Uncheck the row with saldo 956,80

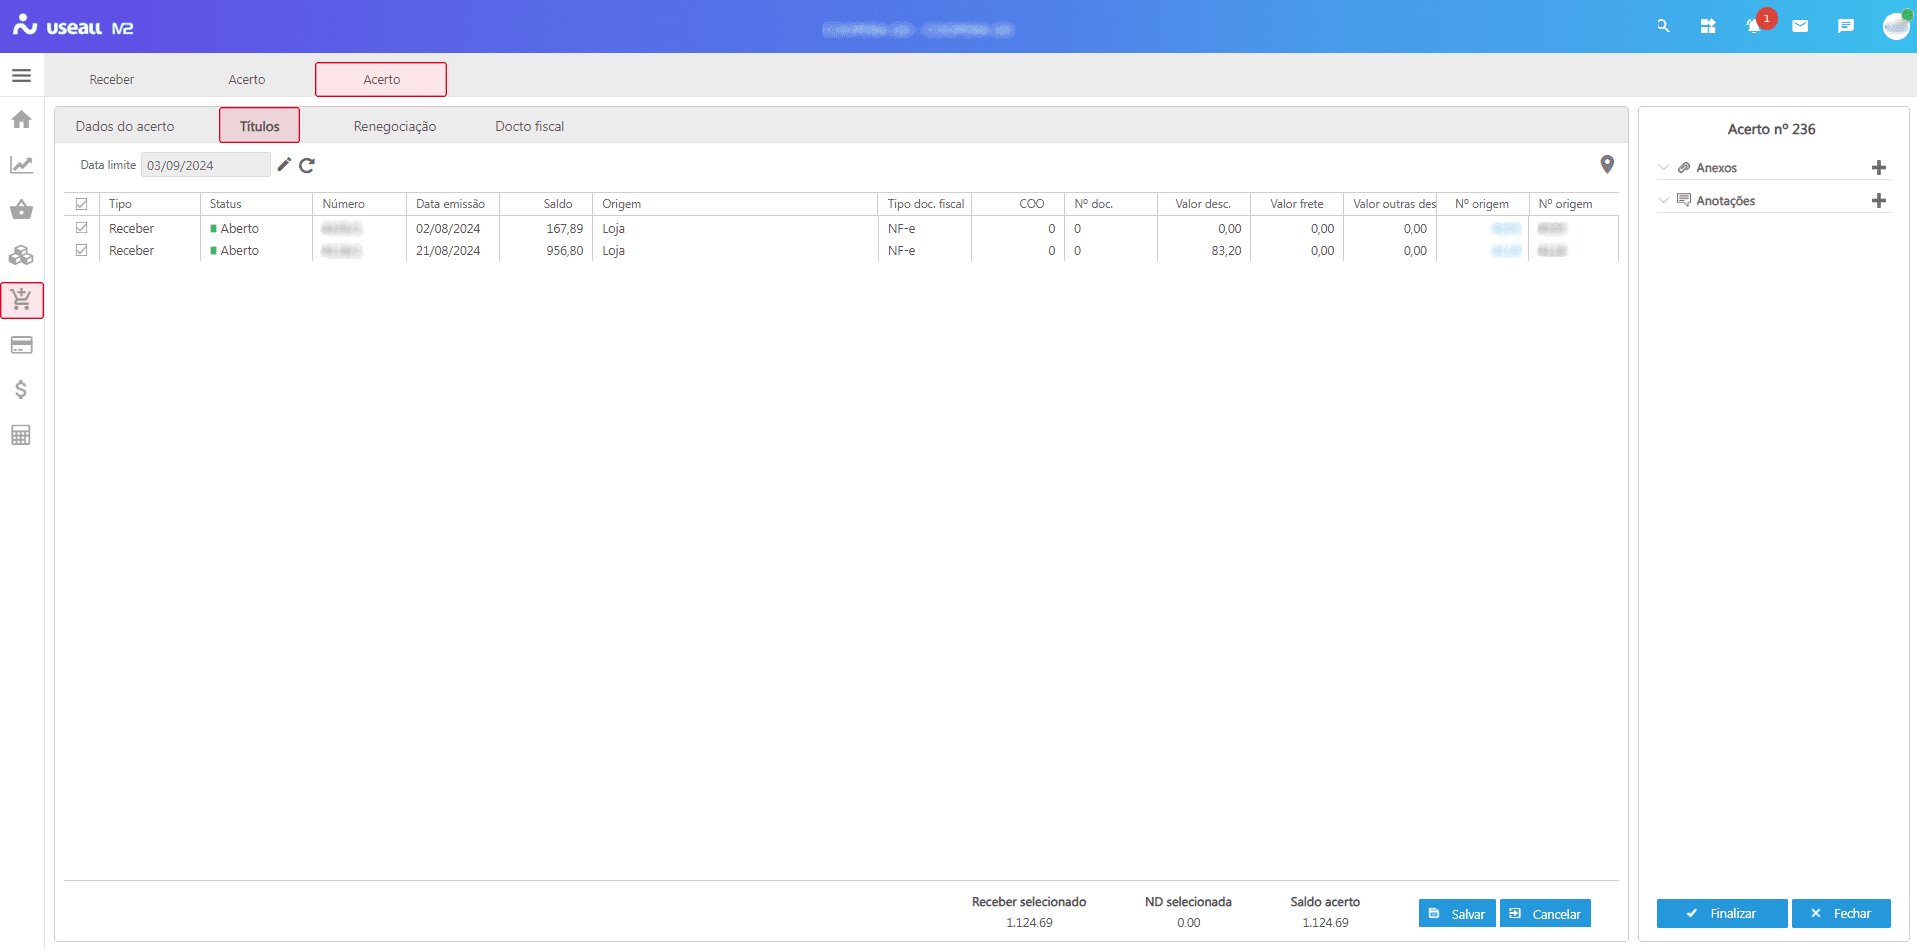82,250
